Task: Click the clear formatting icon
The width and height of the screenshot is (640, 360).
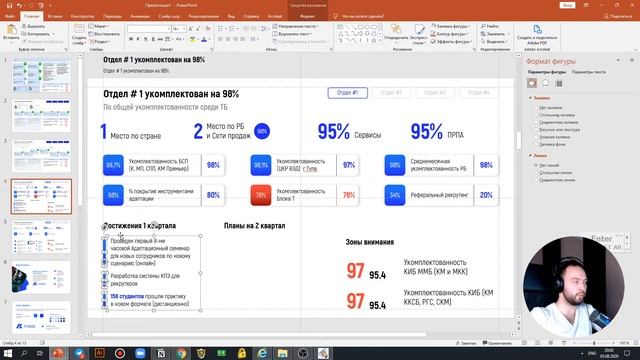Action: coord(208,29)
